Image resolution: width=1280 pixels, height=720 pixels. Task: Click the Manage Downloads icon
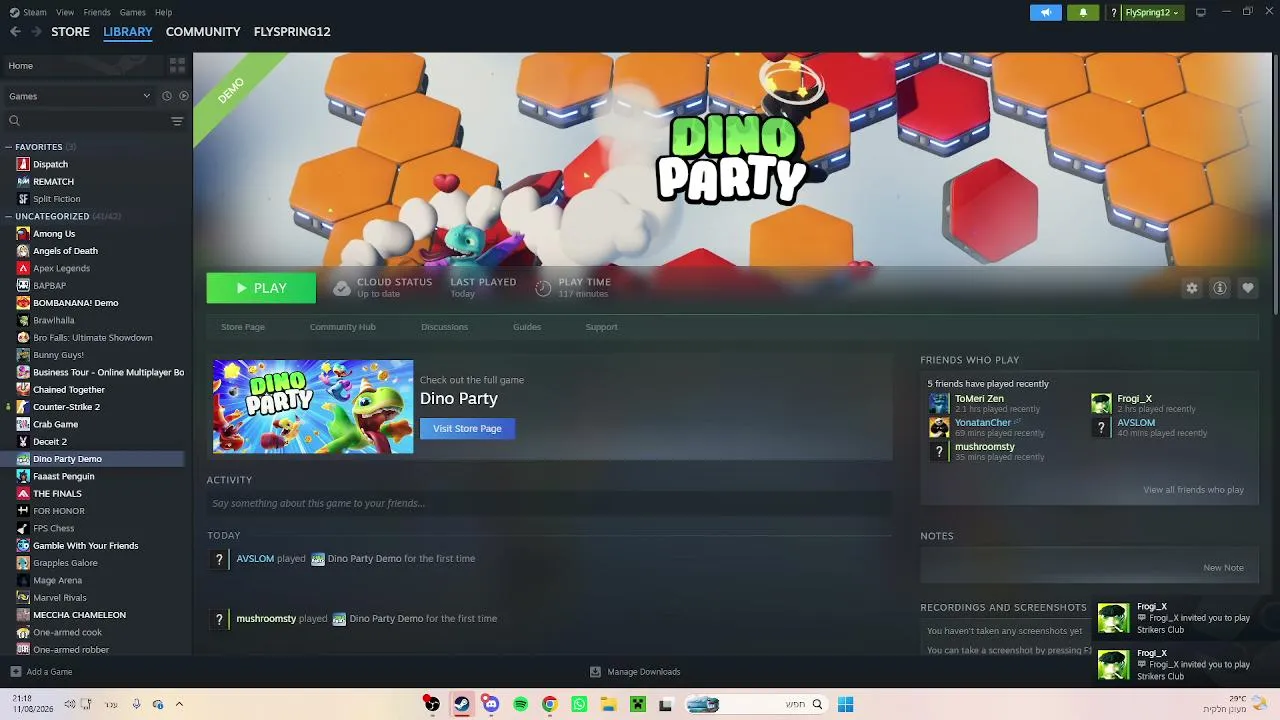pyautogui.click(x=595, y=672)
